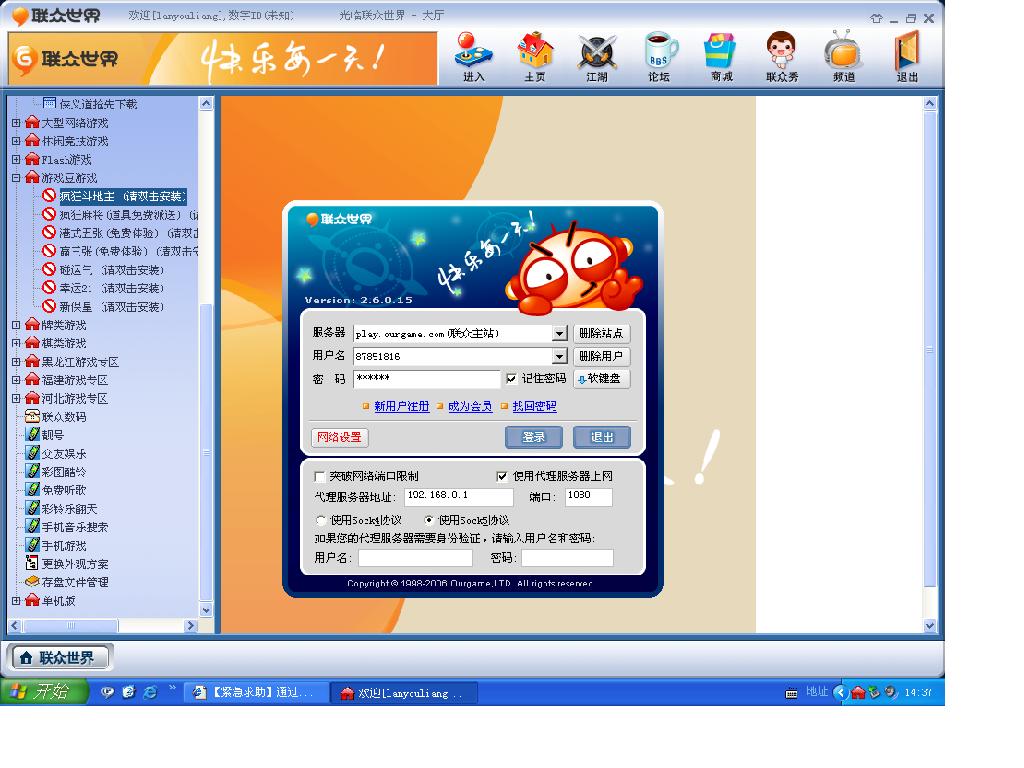
Task: Expand the 黑龙江游戏专区 tree node
Action: 16,361
